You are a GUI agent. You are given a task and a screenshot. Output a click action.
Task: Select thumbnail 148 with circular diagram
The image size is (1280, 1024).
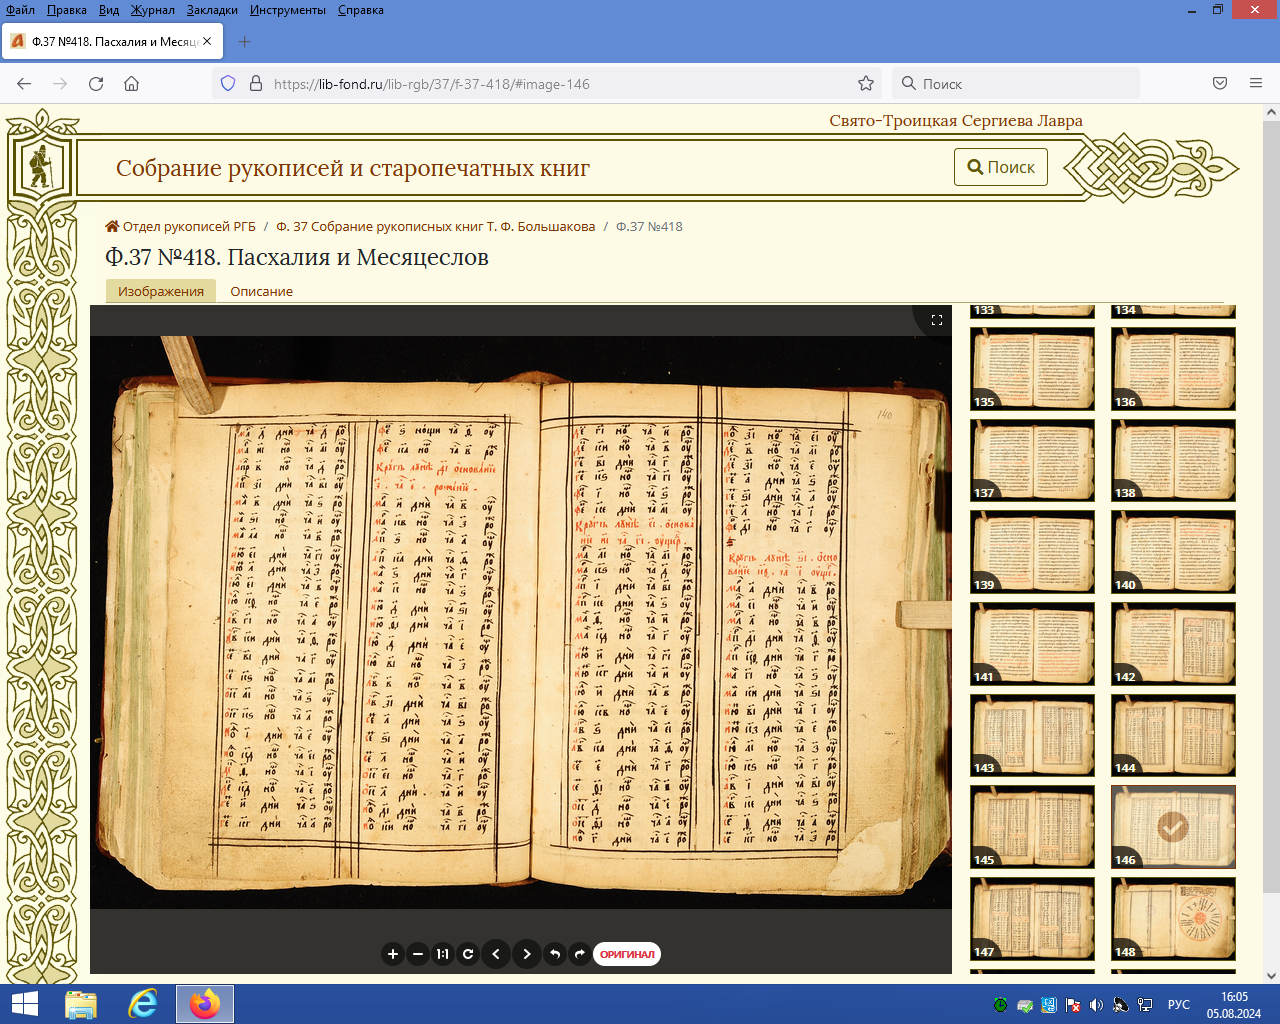point(1173,918)
